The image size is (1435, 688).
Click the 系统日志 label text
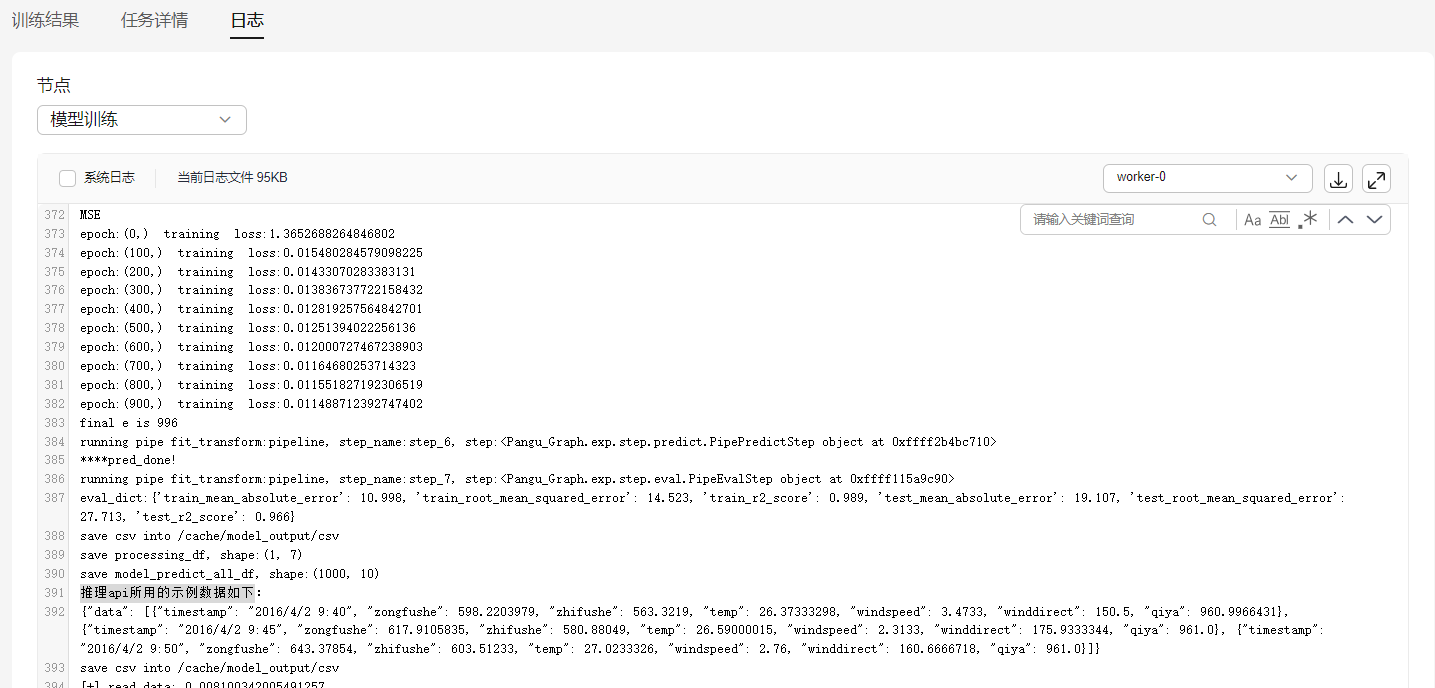point(109,178)
